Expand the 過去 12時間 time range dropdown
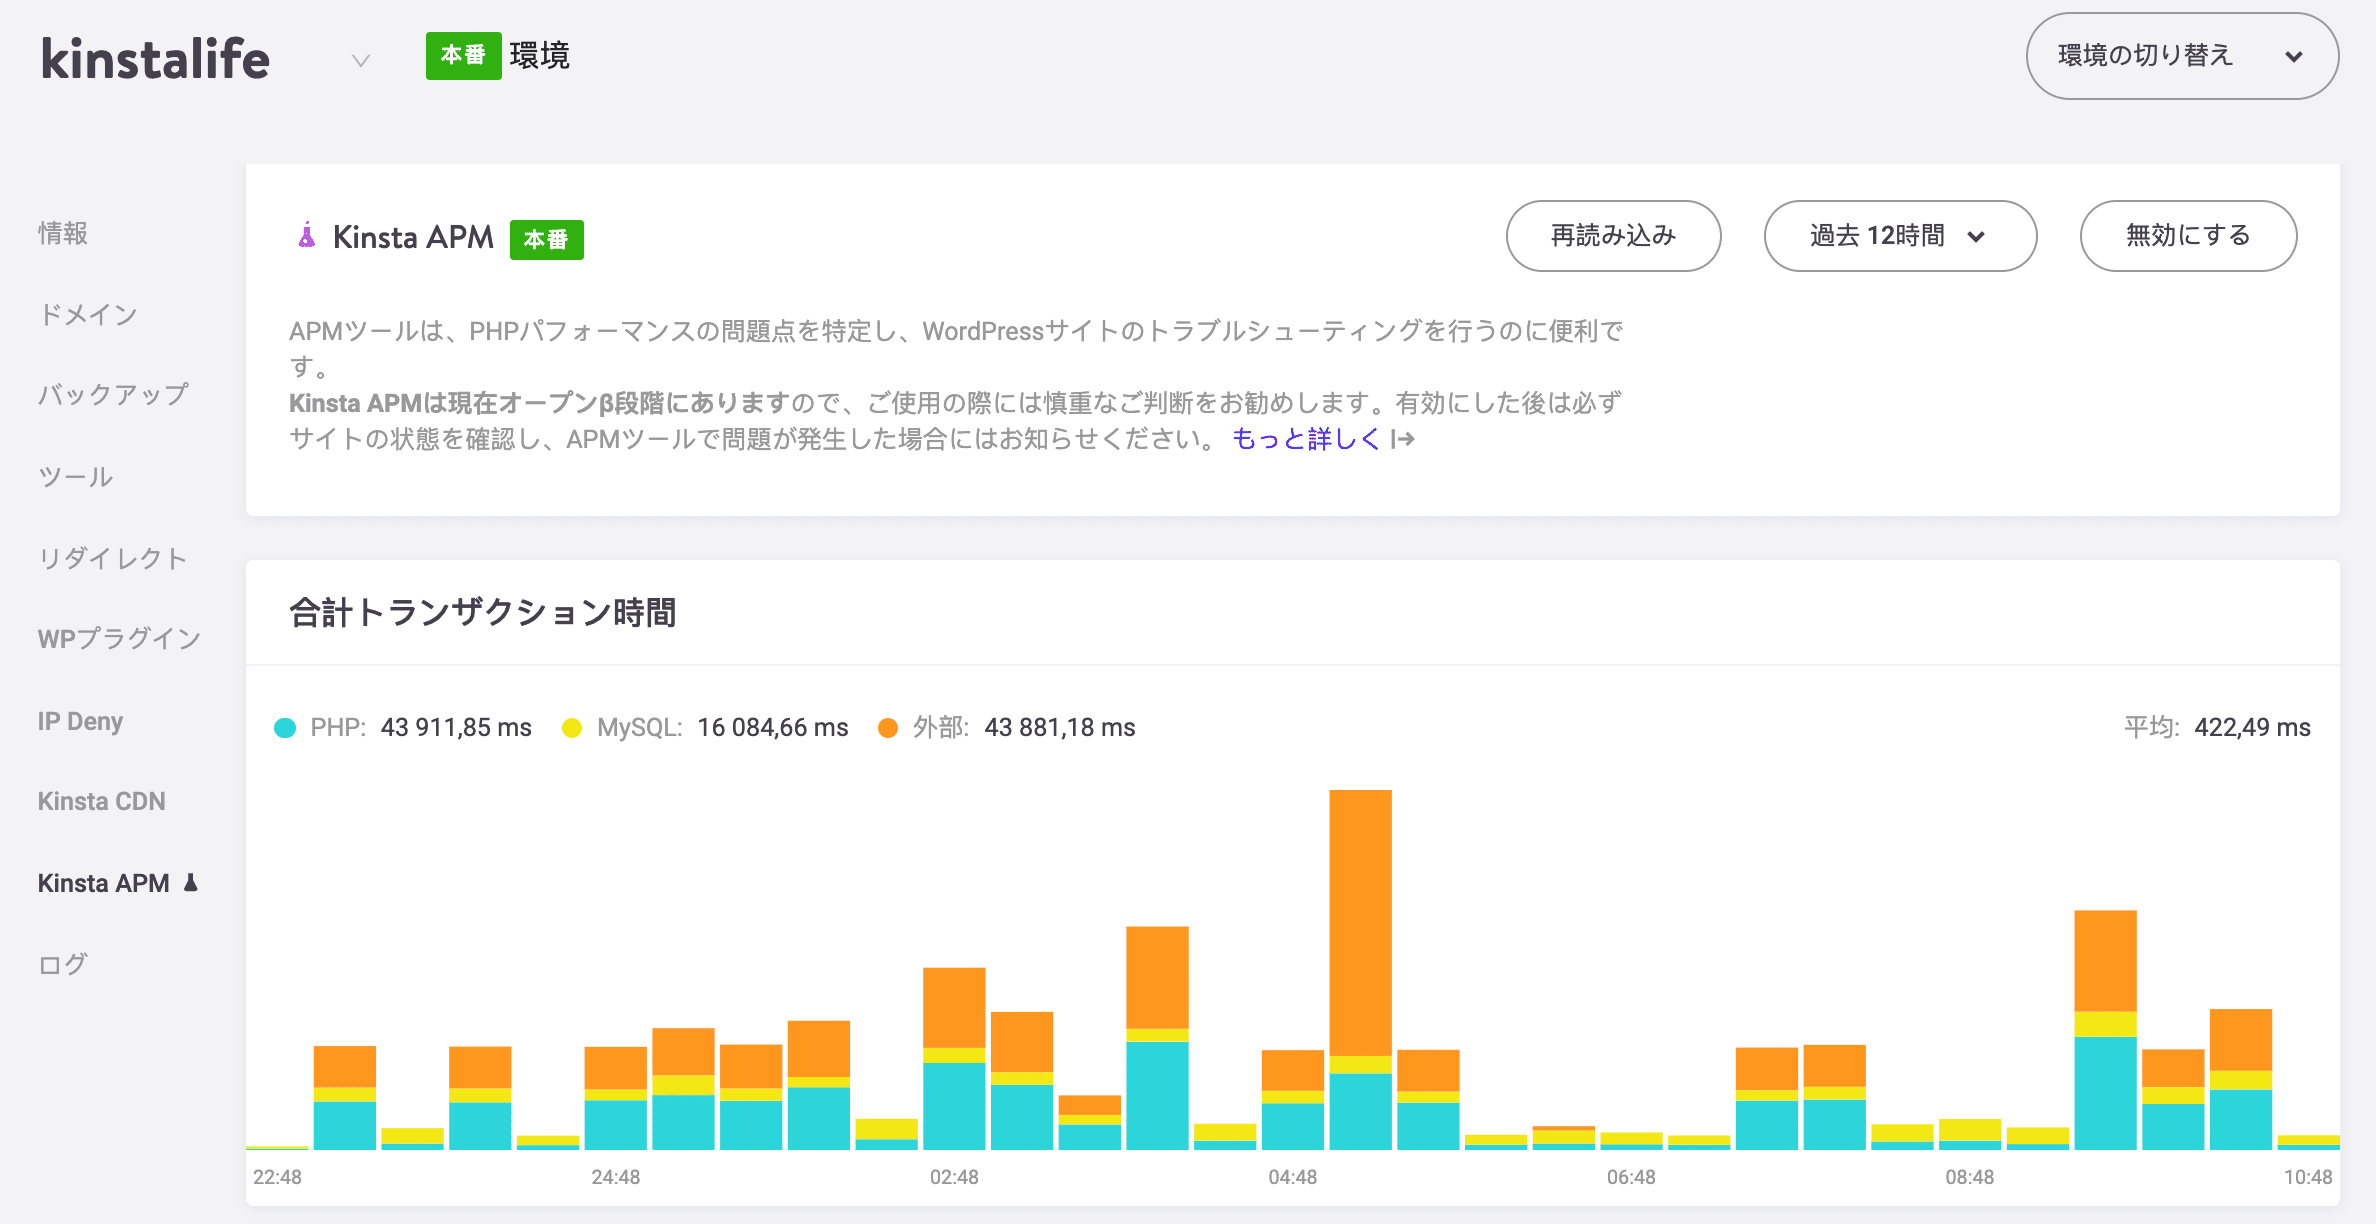2376x1224 pixels. click(x=1898, y=236)
